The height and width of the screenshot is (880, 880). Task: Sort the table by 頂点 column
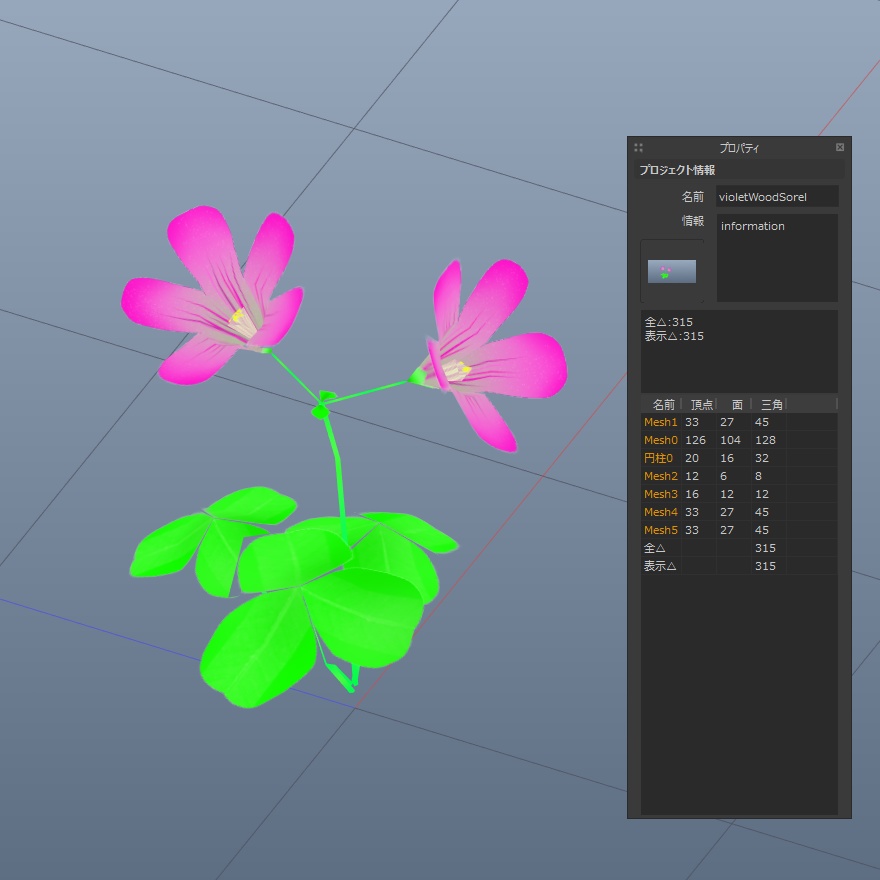pyautogui.click(x=700, y=404)
